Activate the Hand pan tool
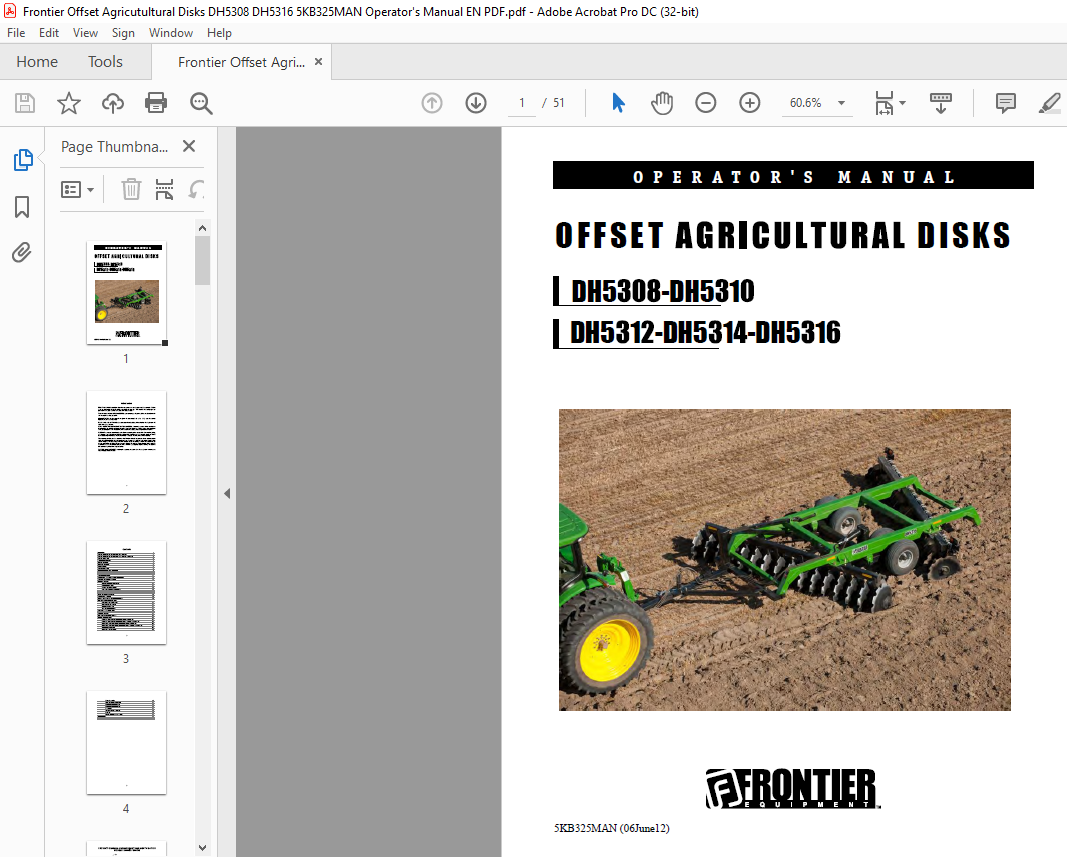This screenshot has height=857, width=1067. [661, 103]
